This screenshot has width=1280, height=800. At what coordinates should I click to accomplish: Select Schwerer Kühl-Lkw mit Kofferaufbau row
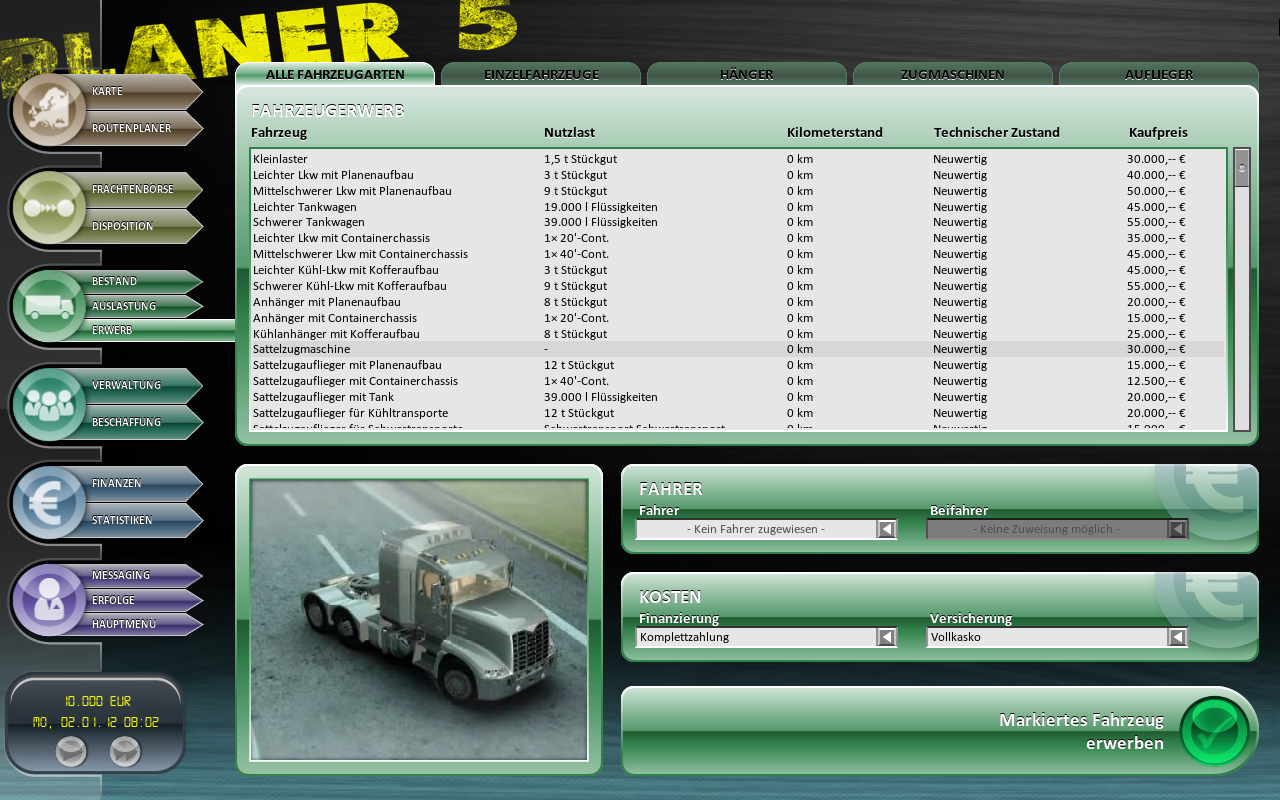[738, 286]
